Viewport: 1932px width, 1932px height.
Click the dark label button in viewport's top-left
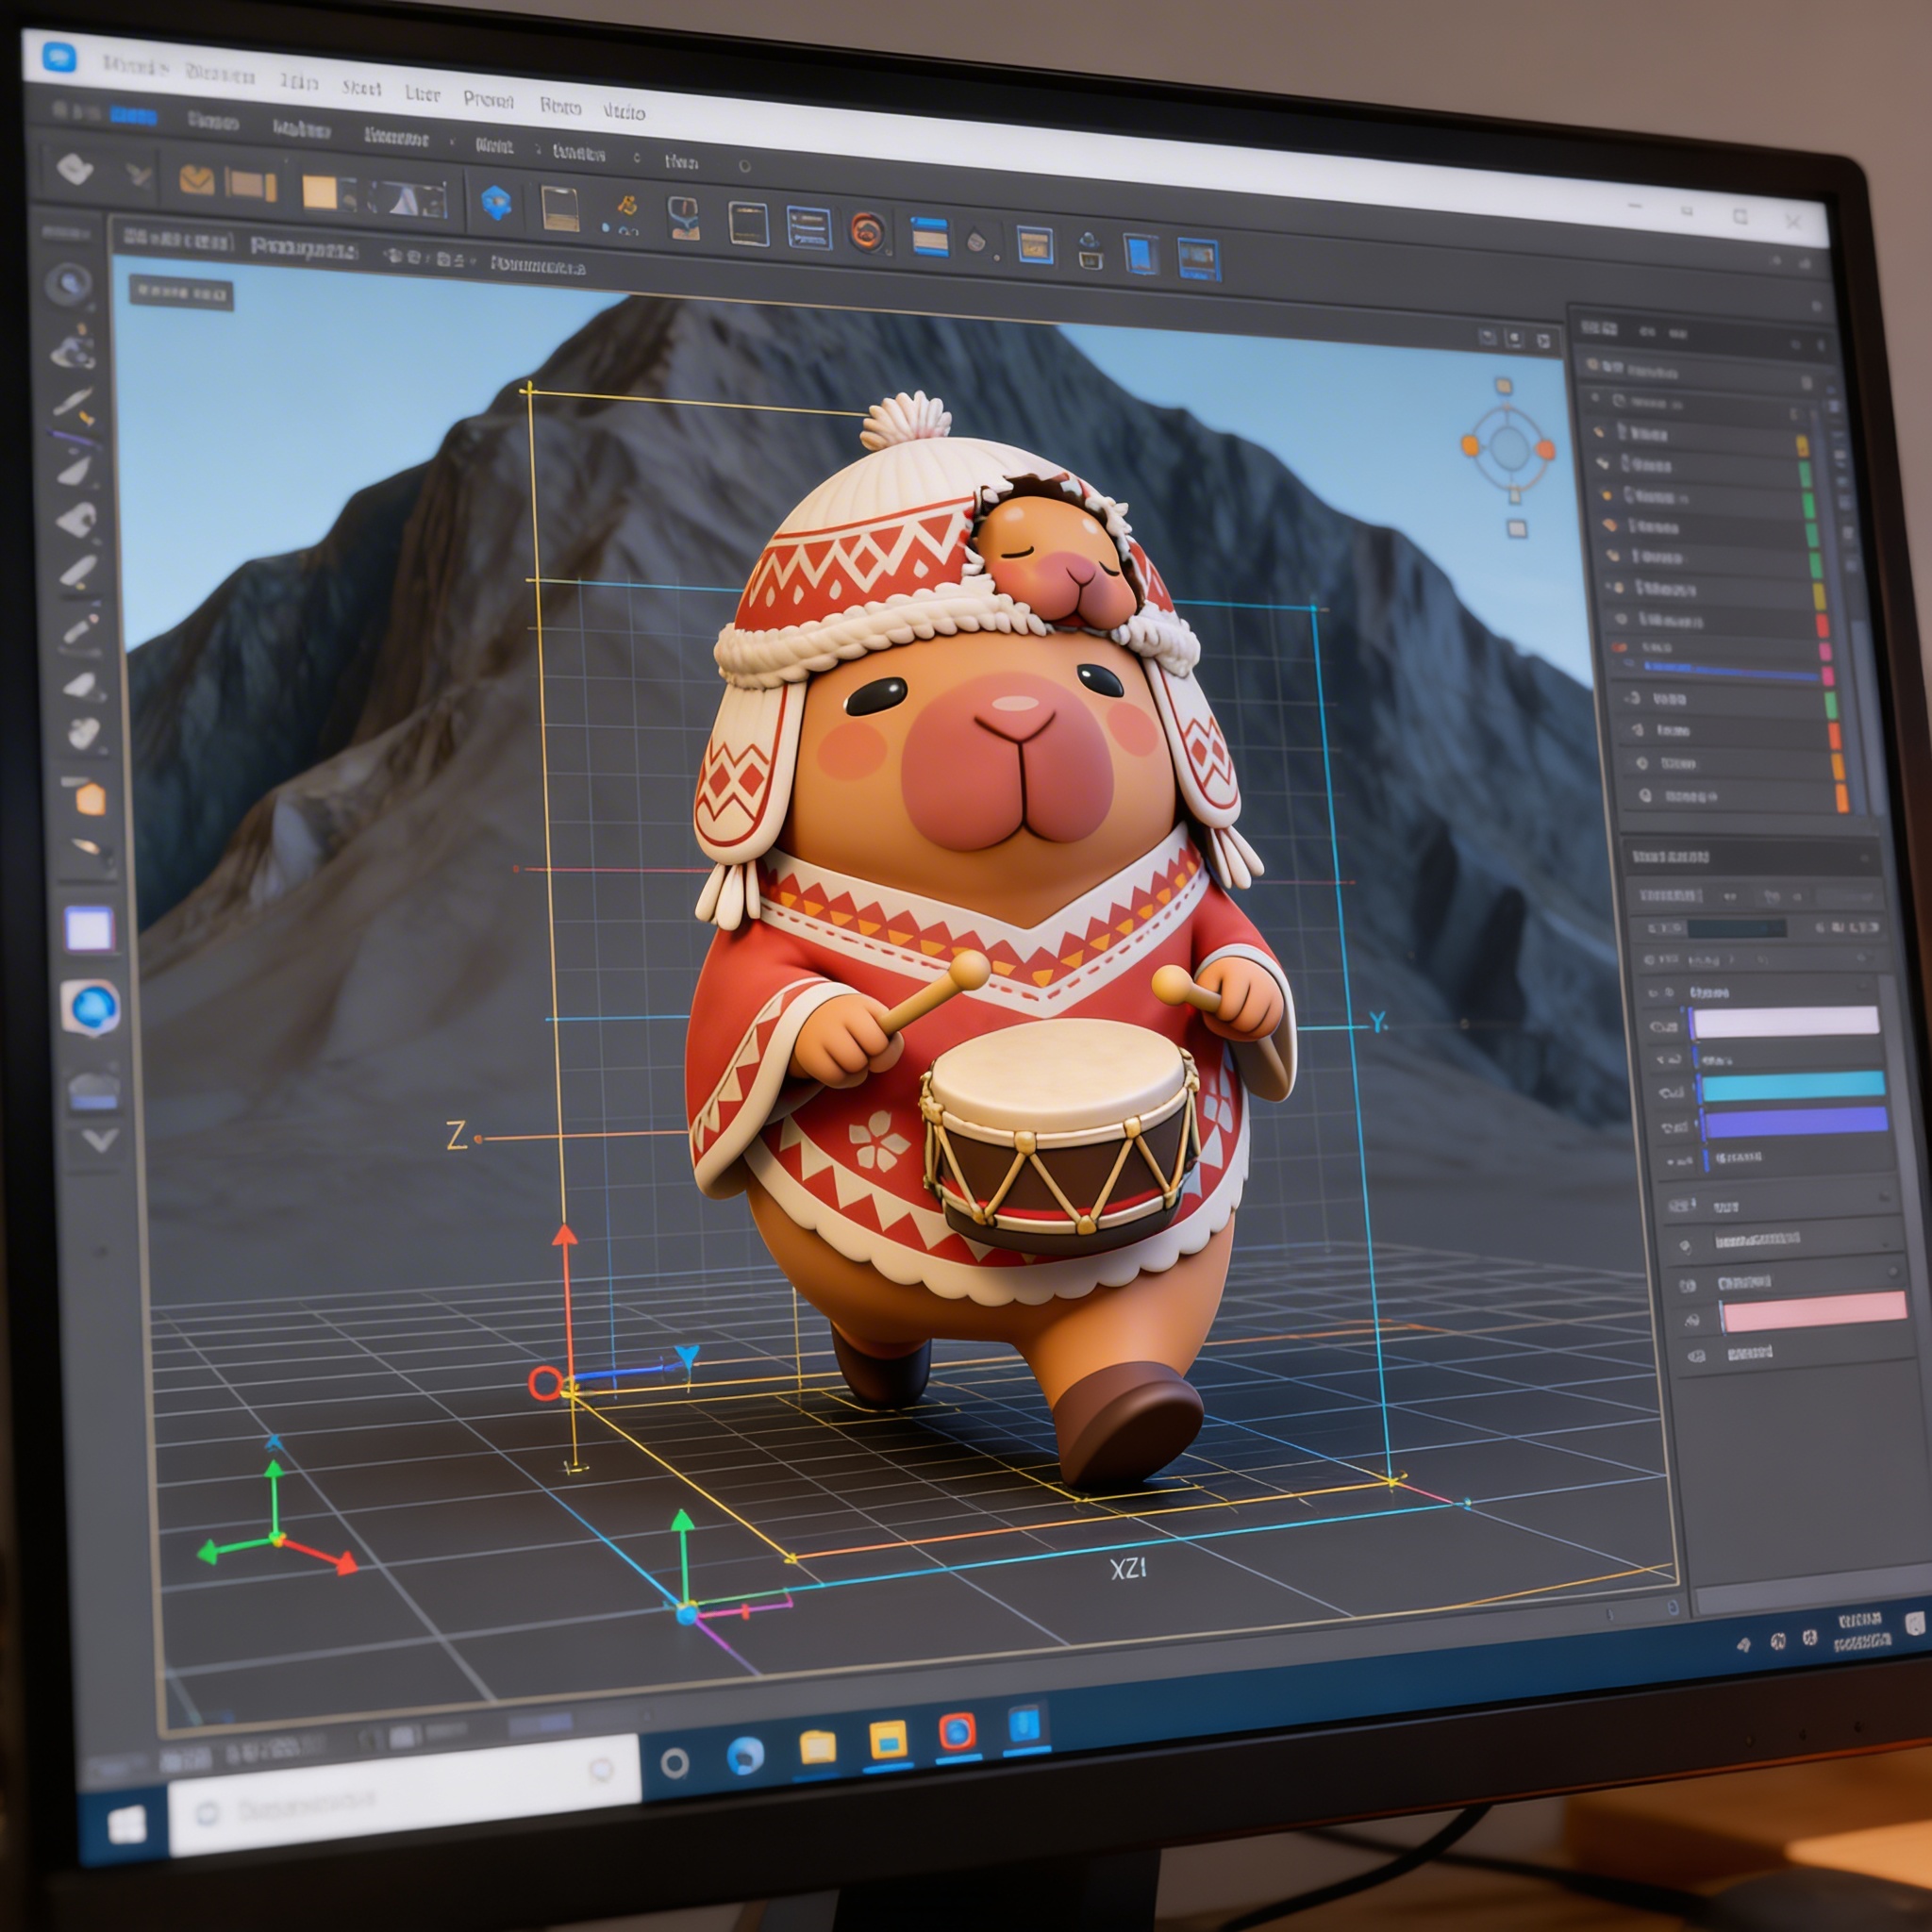tap(181, 293)
